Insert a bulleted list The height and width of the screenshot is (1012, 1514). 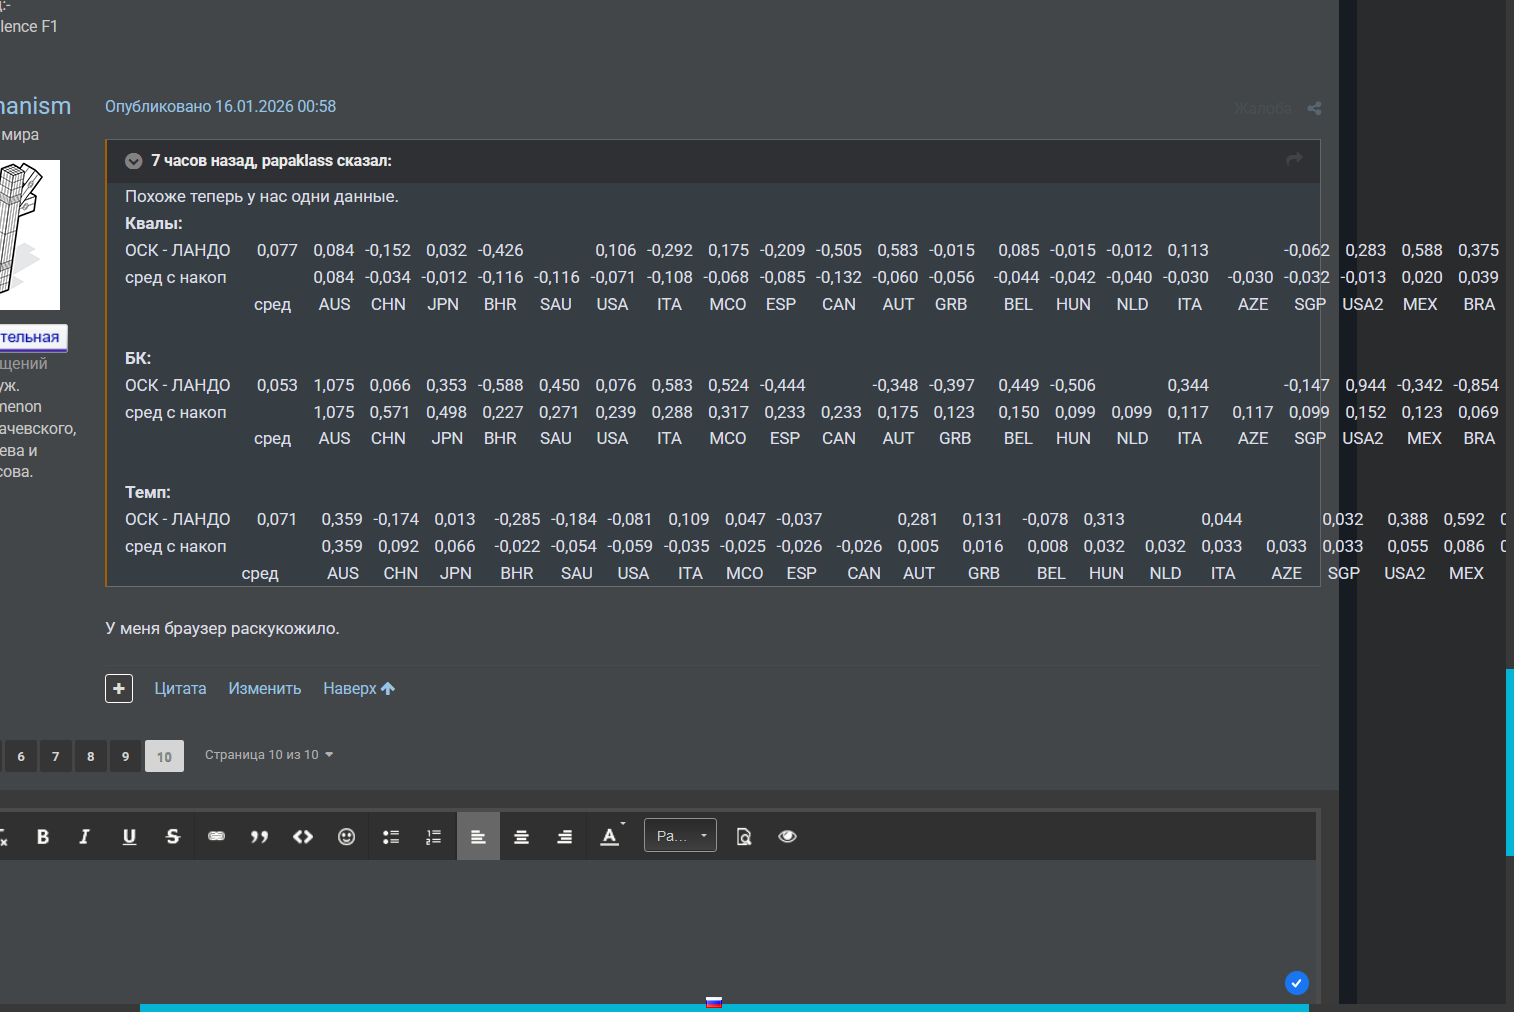(x=391, y=837)
